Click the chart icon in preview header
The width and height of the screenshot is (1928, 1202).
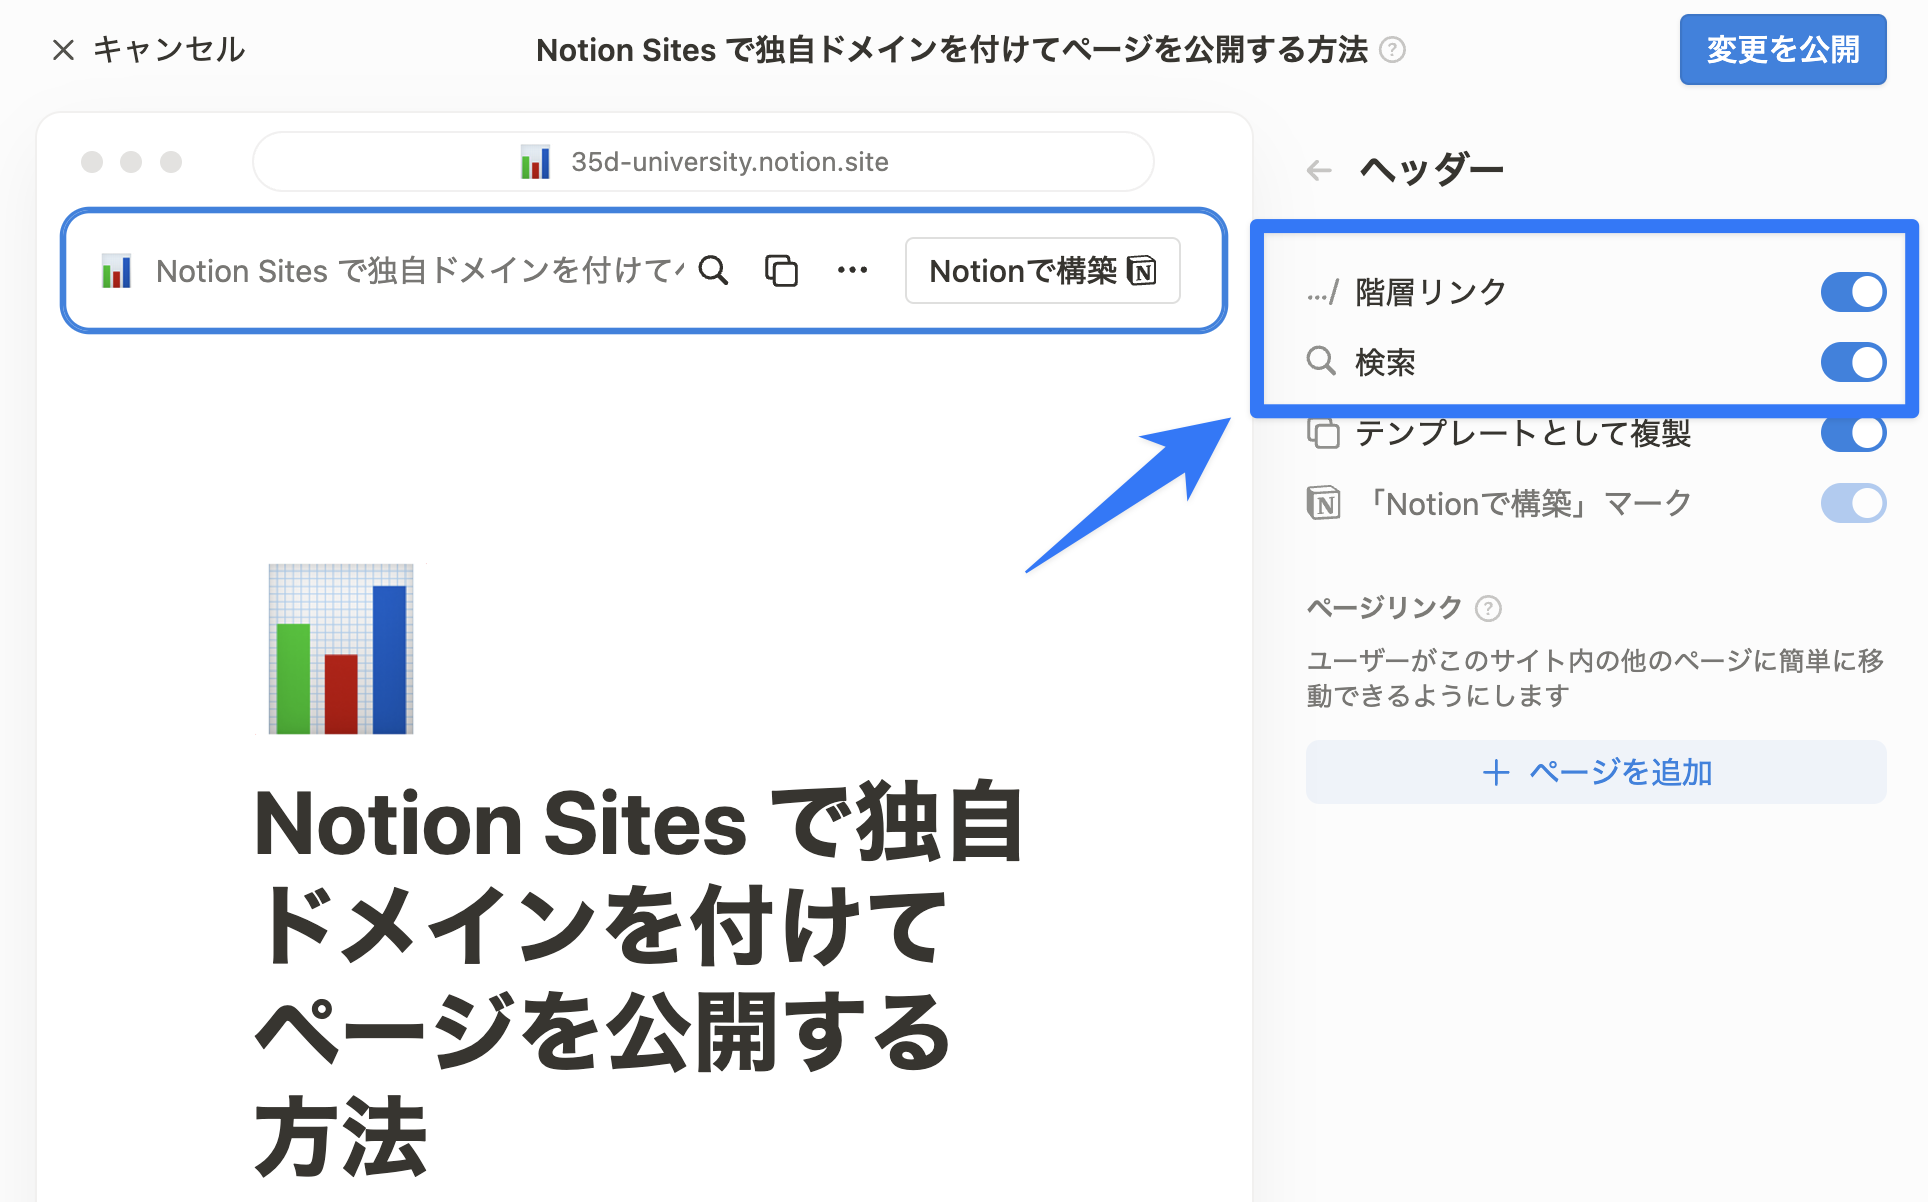(x=117, y=271)
